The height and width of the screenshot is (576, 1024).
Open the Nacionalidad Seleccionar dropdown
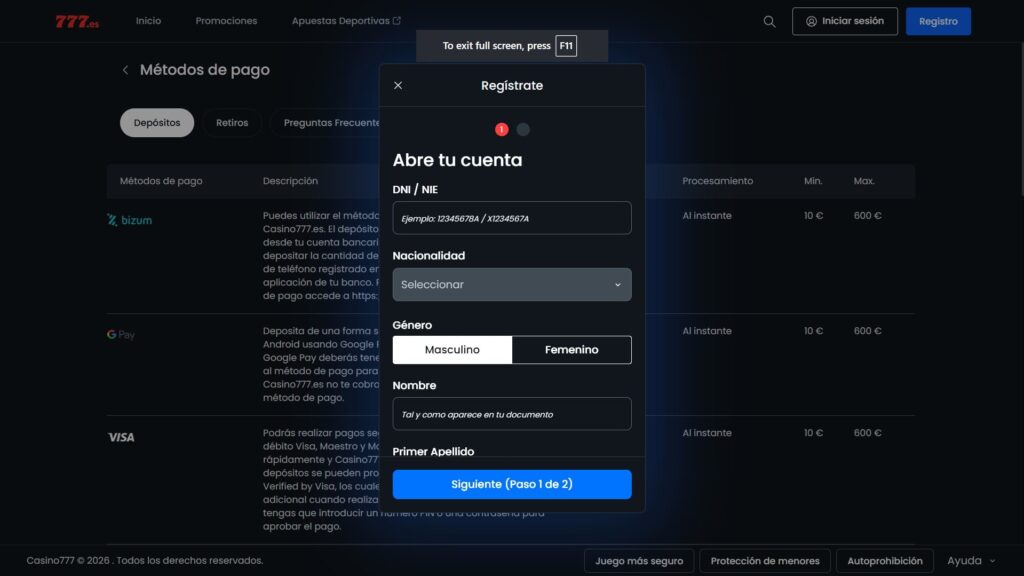pyautogui.click(x=512, y=285)
